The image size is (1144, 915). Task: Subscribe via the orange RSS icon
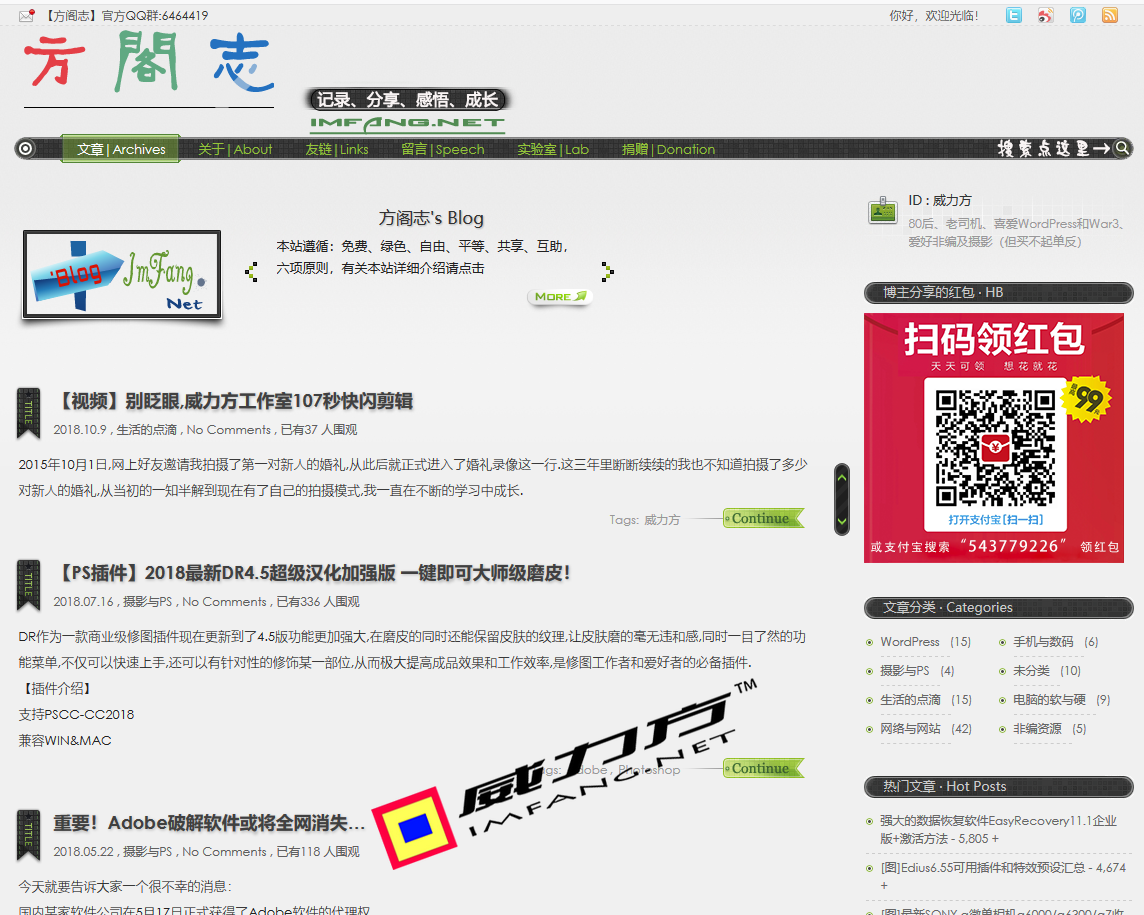pyautogui.click(x=1110, y=15)
